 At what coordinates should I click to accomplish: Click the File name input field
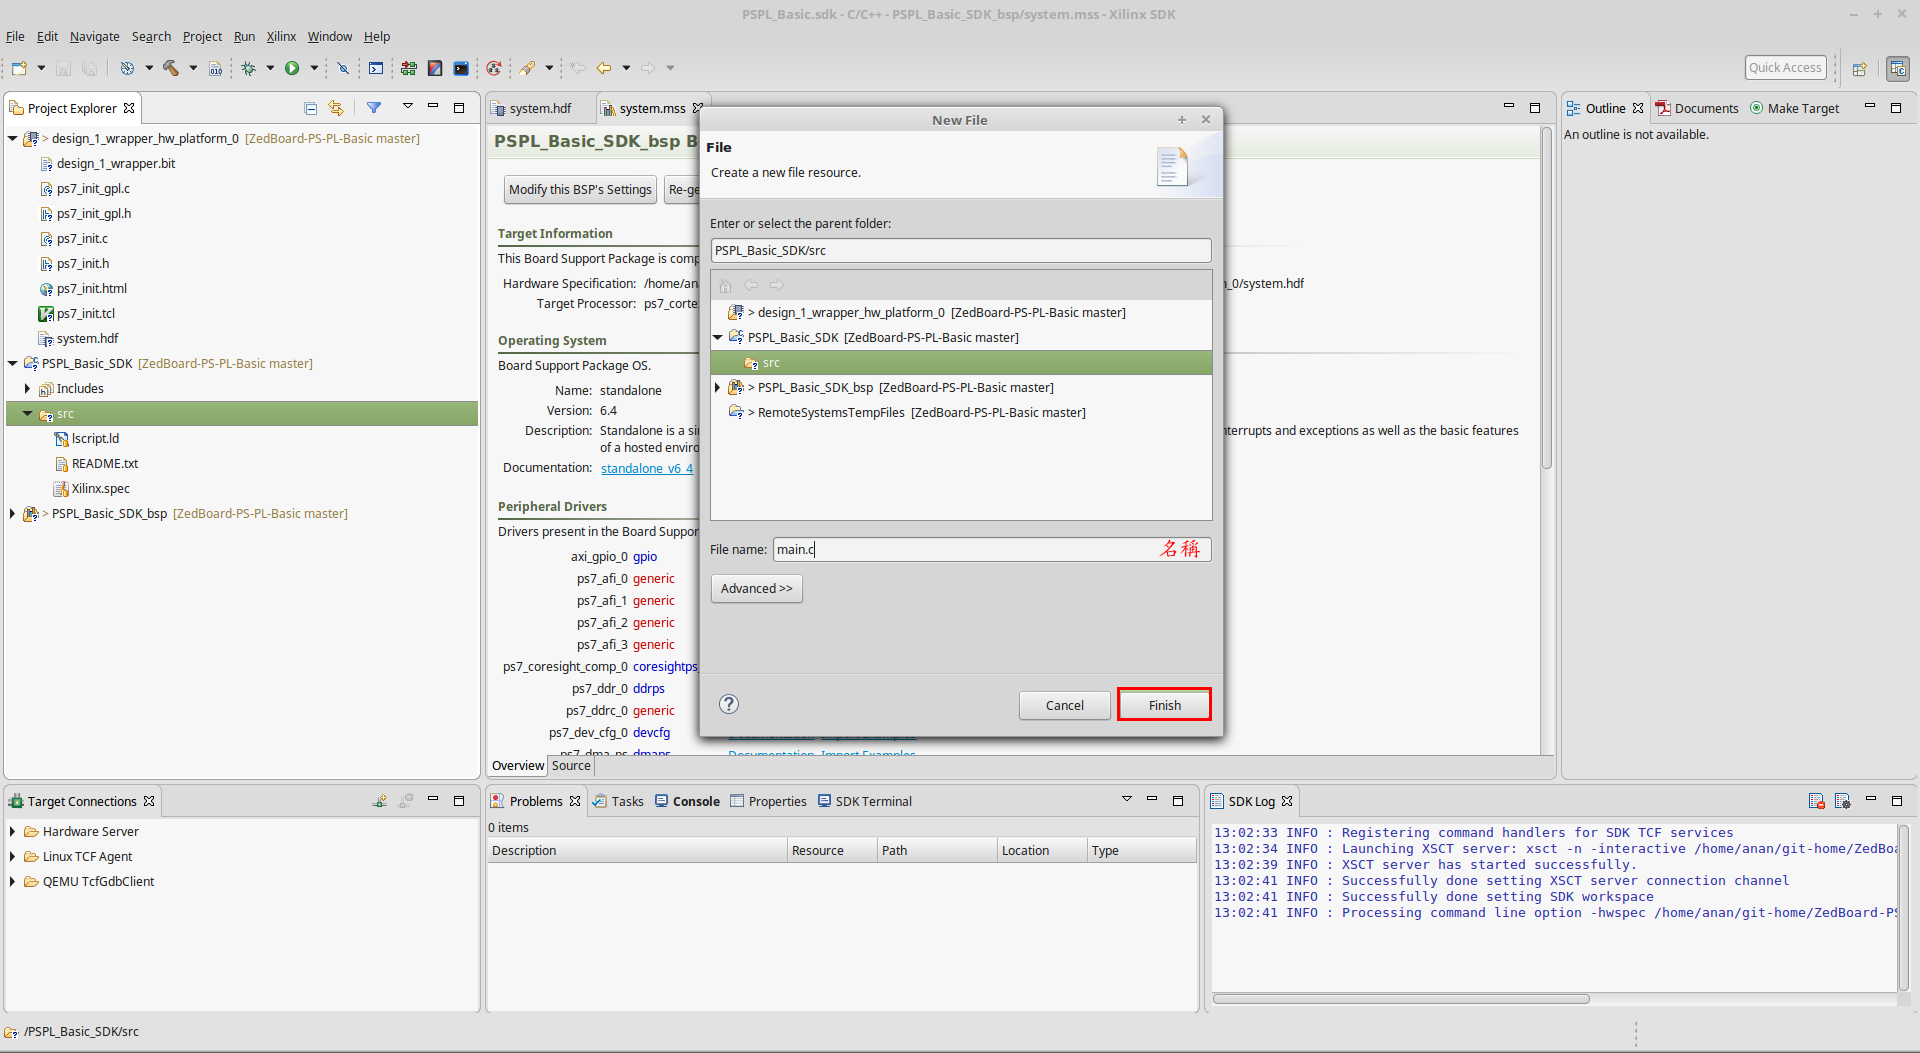pos(992,549)
